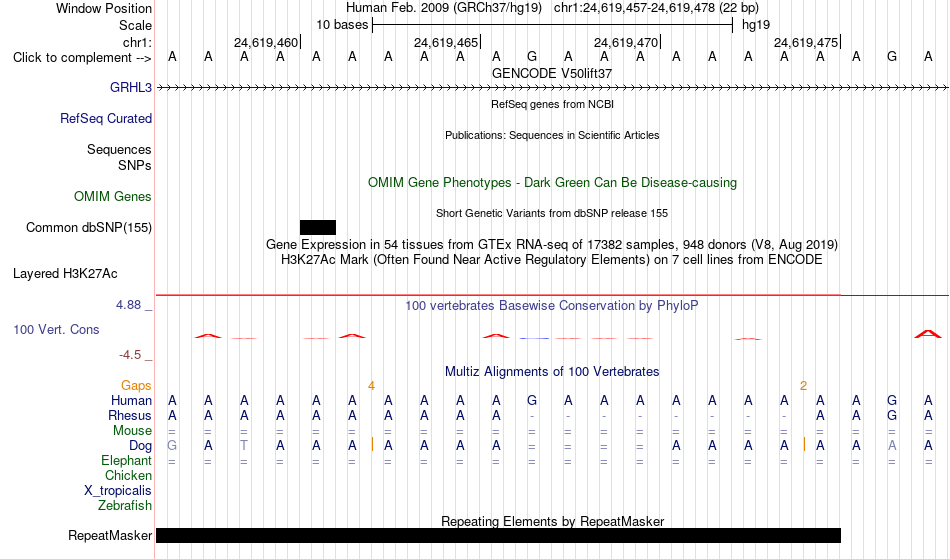Click the Dog species row label
950x559 pixels.
point(141,445)
